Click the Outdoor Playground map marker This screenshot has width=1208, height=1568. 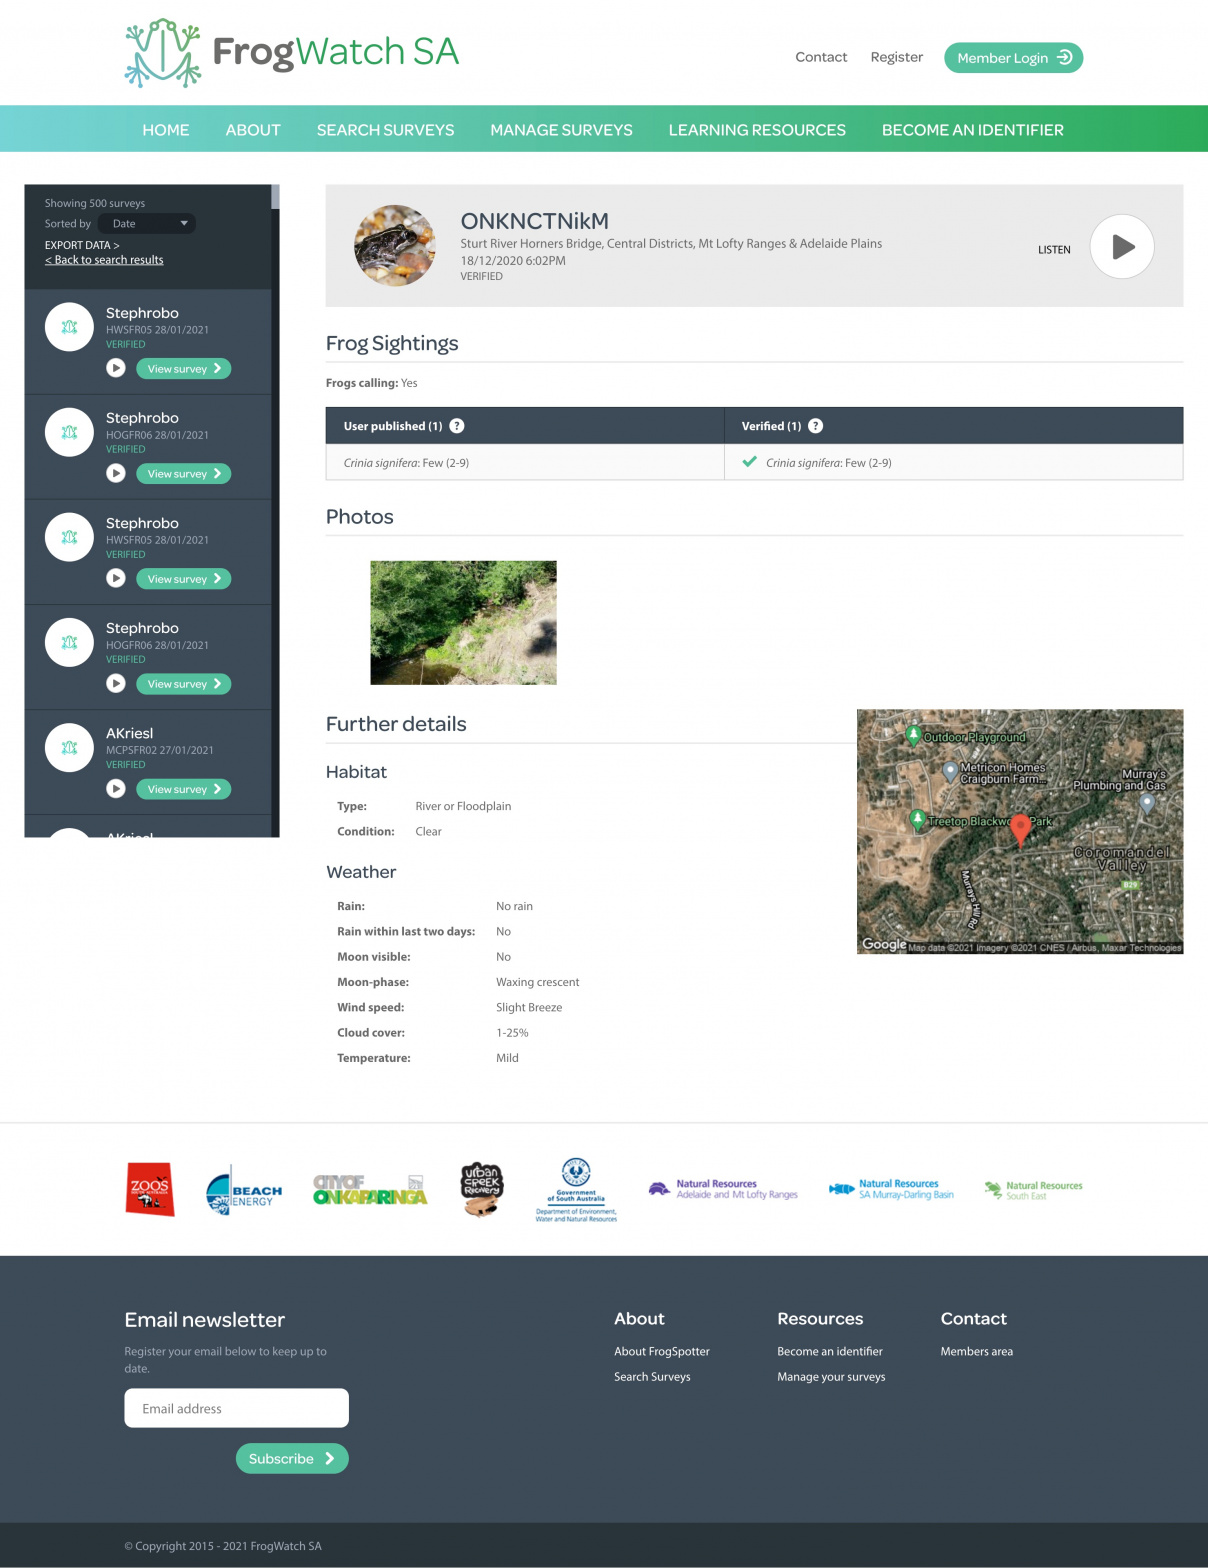pyautogui.click(x=913, y=735)
